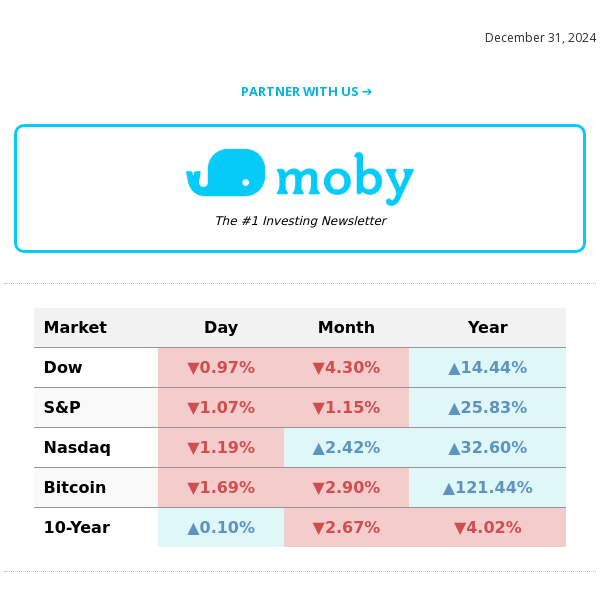Click the moby brand wordmark
The image size is (600, 600).
pos(344,179)
